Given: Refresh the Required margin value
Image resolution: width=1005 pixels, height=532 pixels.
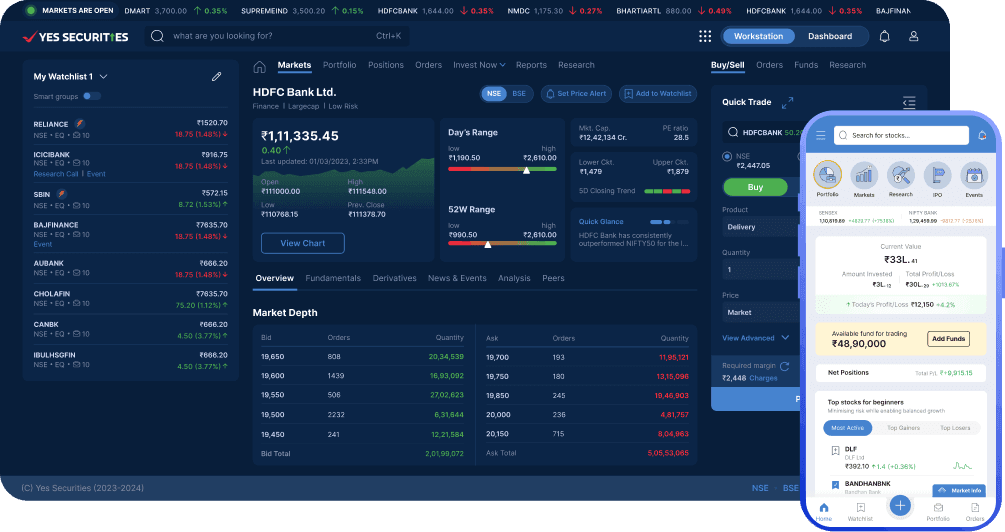Looking at the screenshot, I should tap(785, 366).
